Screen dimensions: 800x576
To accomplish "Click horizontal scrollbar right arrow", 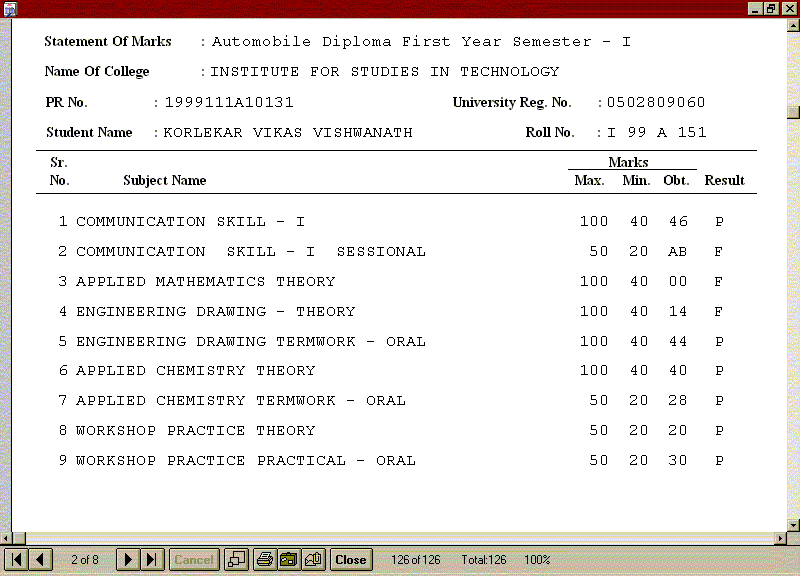I will click(x=781, y=538).
